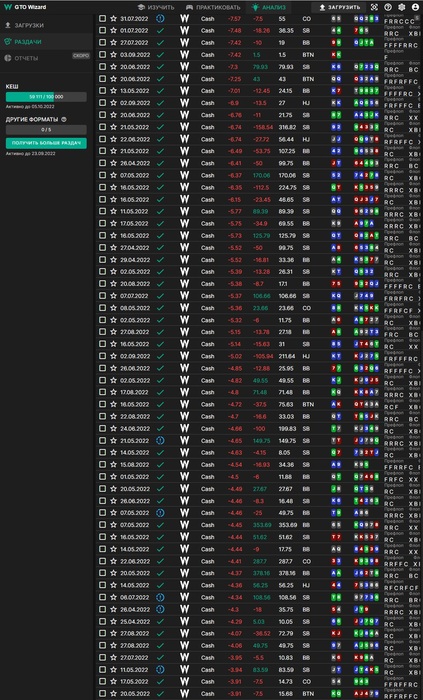Click the ЗАГРУЗИТЬ upload button
The height and width of the screenshot is (700, 423).
pyautogui.click(x=340, y=7)
